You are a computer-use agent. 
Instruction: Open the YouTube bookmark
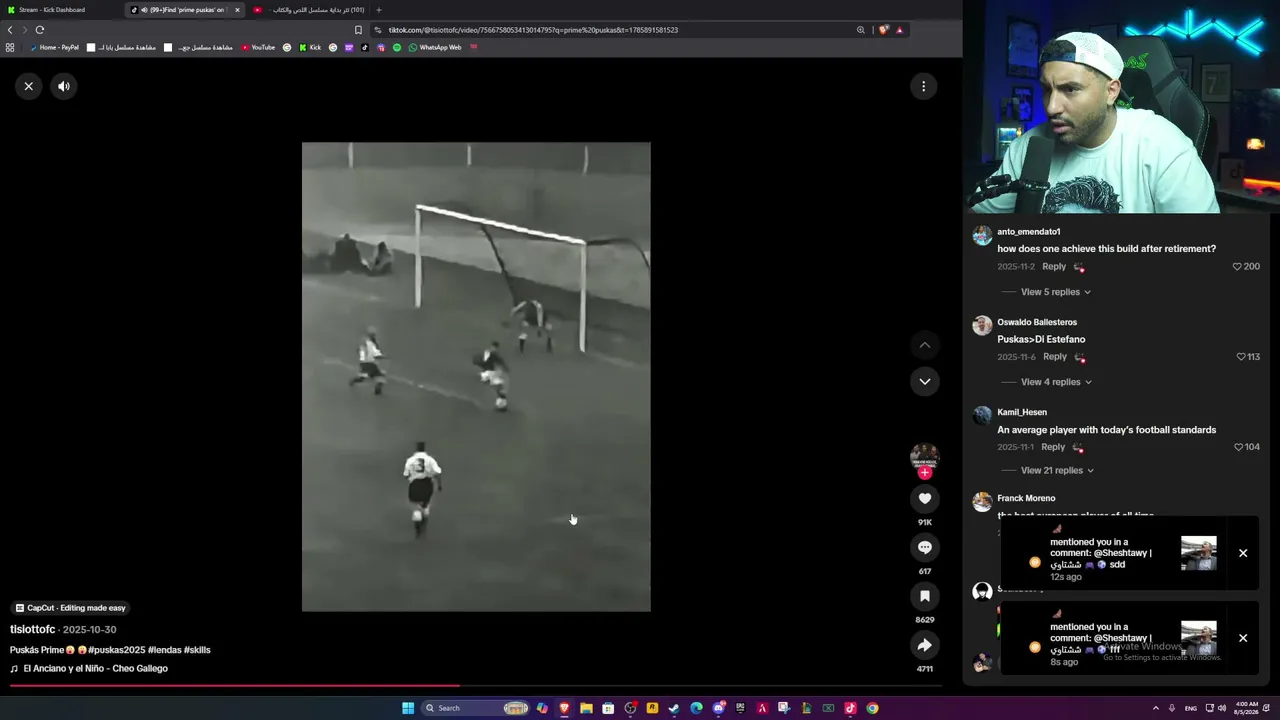pyautogui.click(x=258, y=47)
